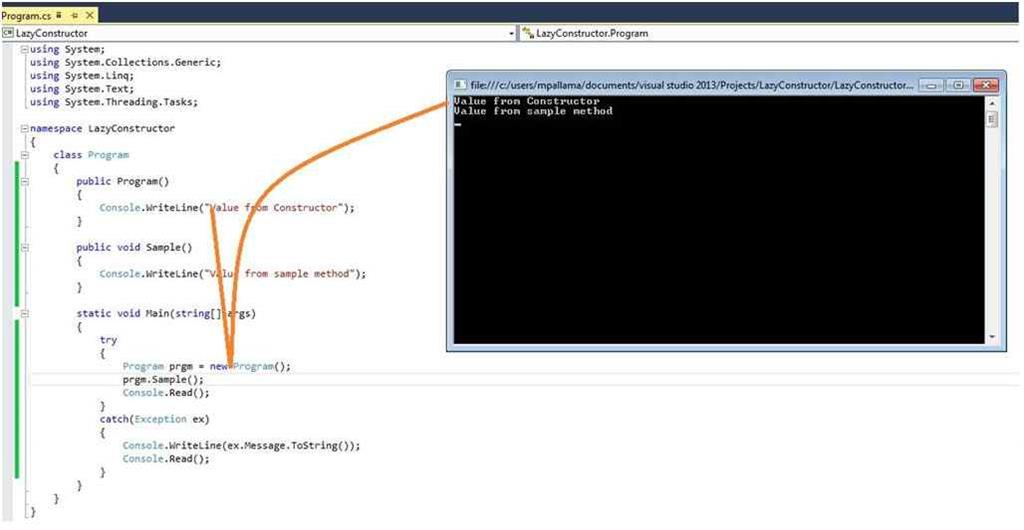Click the console scrollbar down arrow
The image size is (1024, 530).
tap(992, 337)
